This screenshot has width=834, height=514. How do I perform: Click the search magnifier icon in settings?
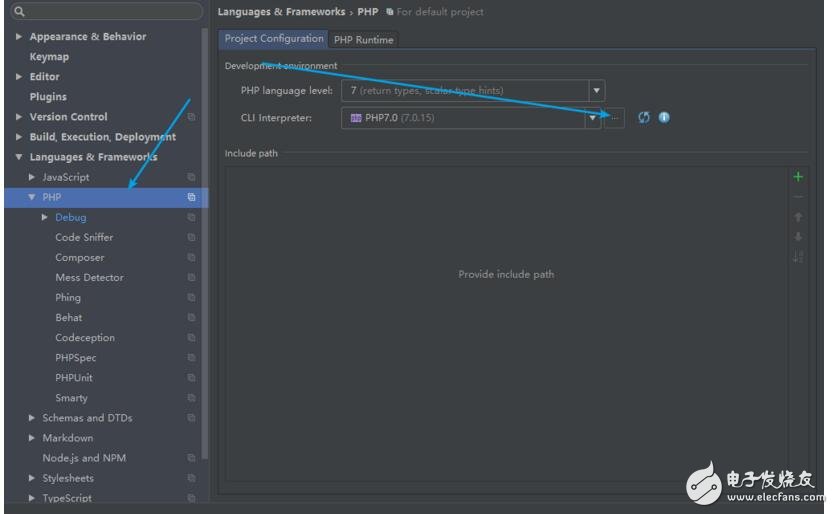19,12
